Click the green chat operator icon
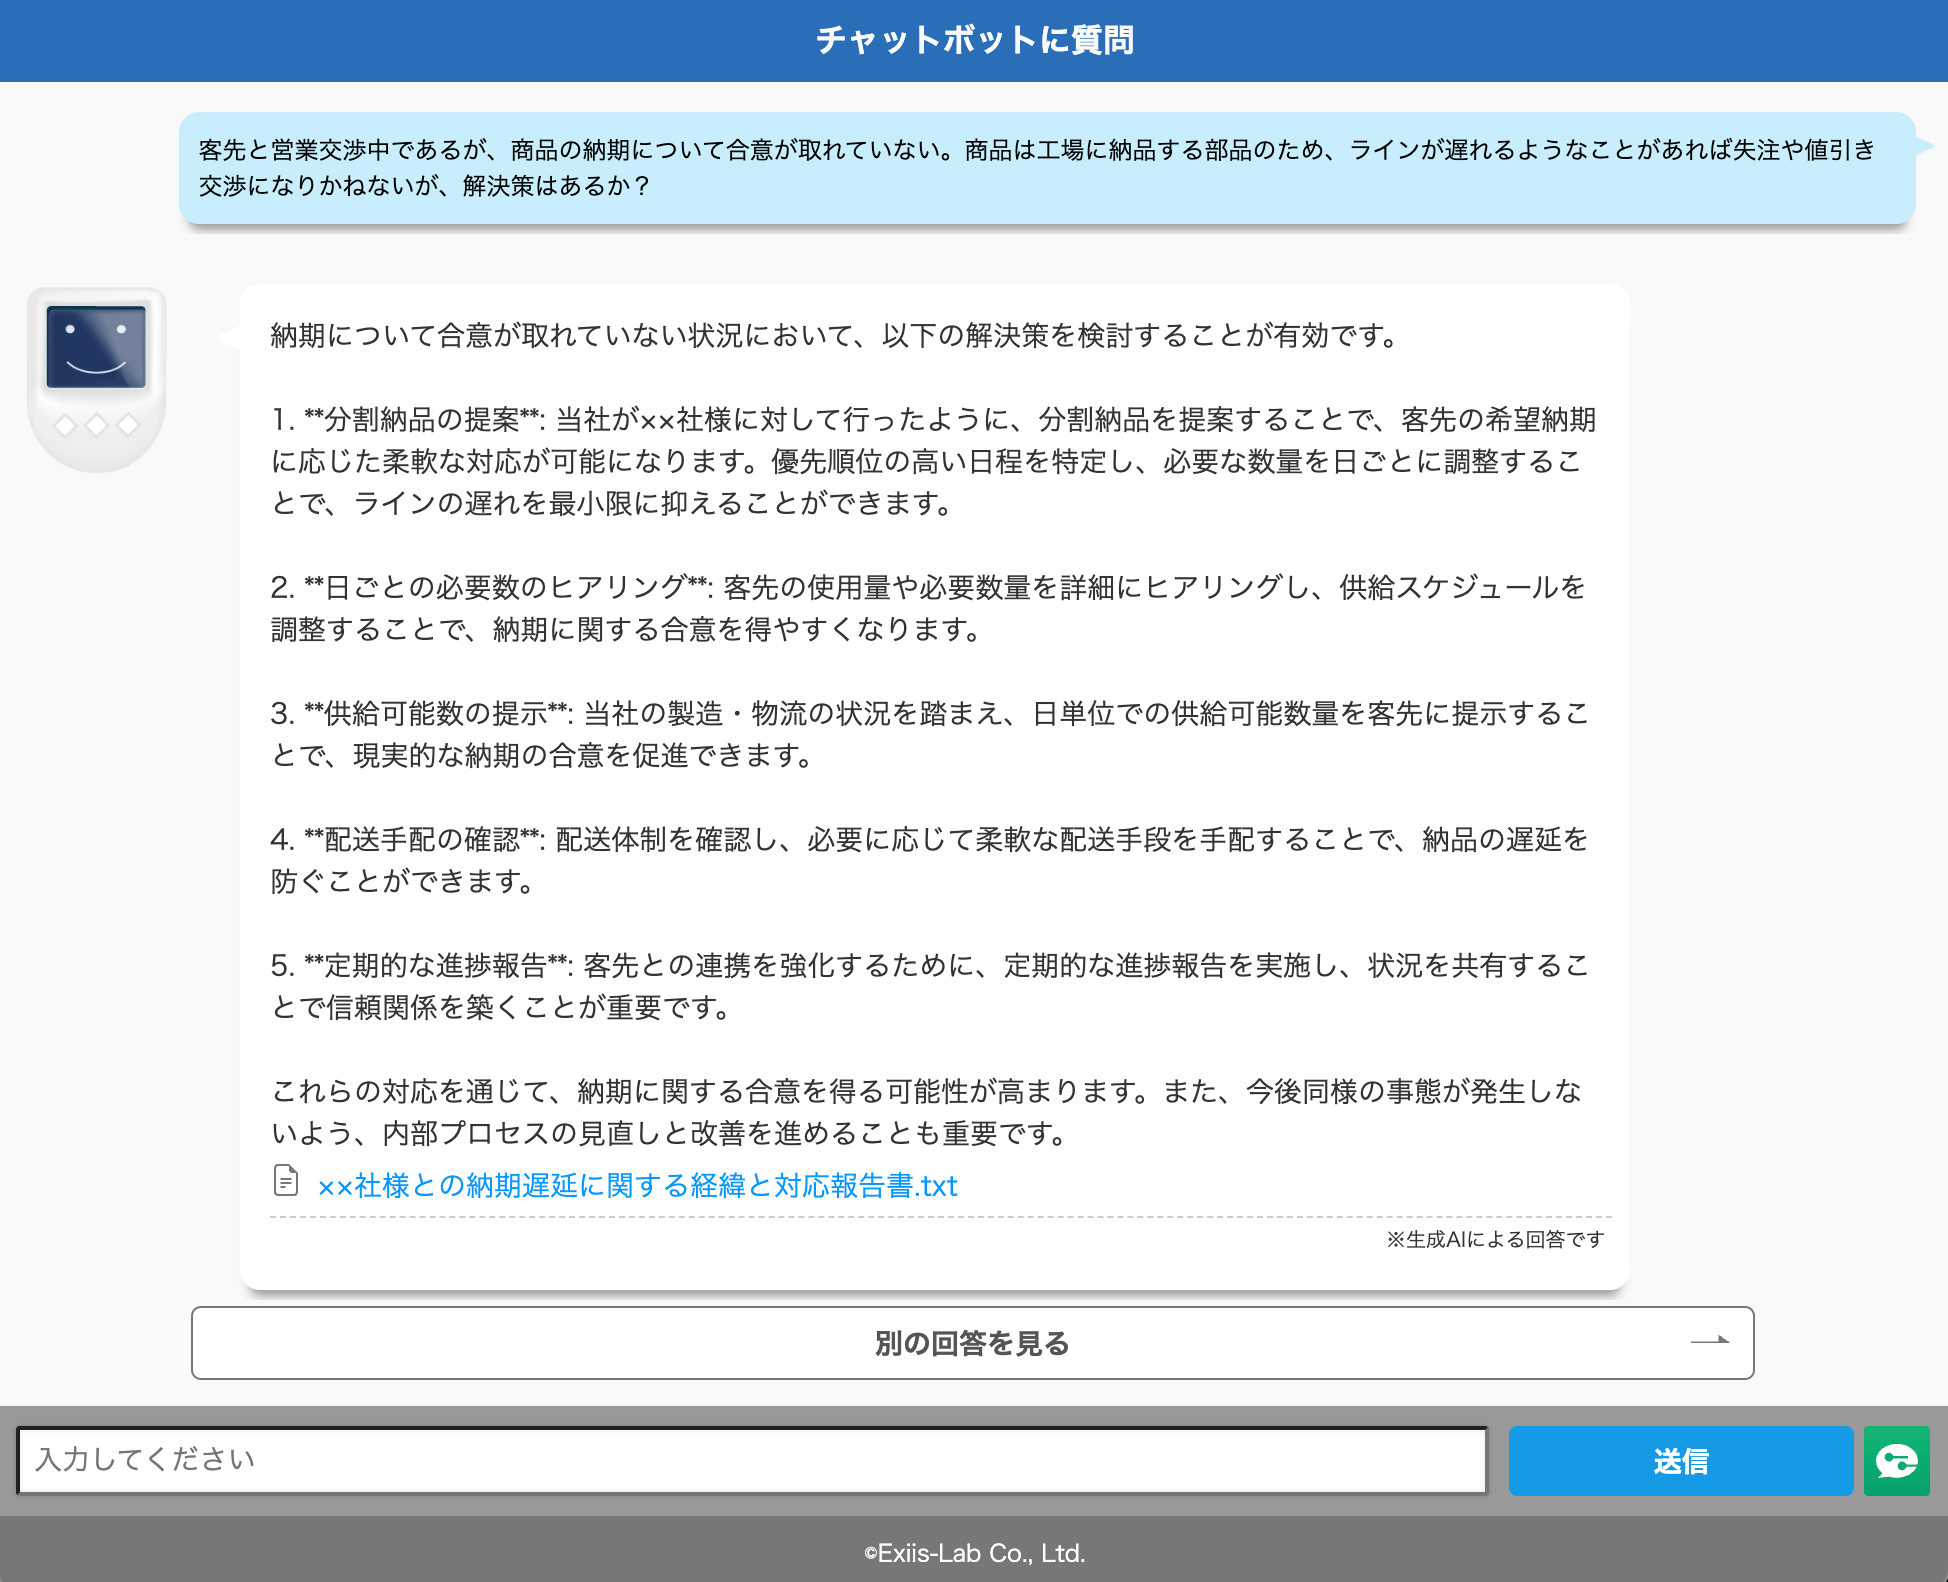Screen dimensions: 1948x1582 [x=1896, y=1461]
